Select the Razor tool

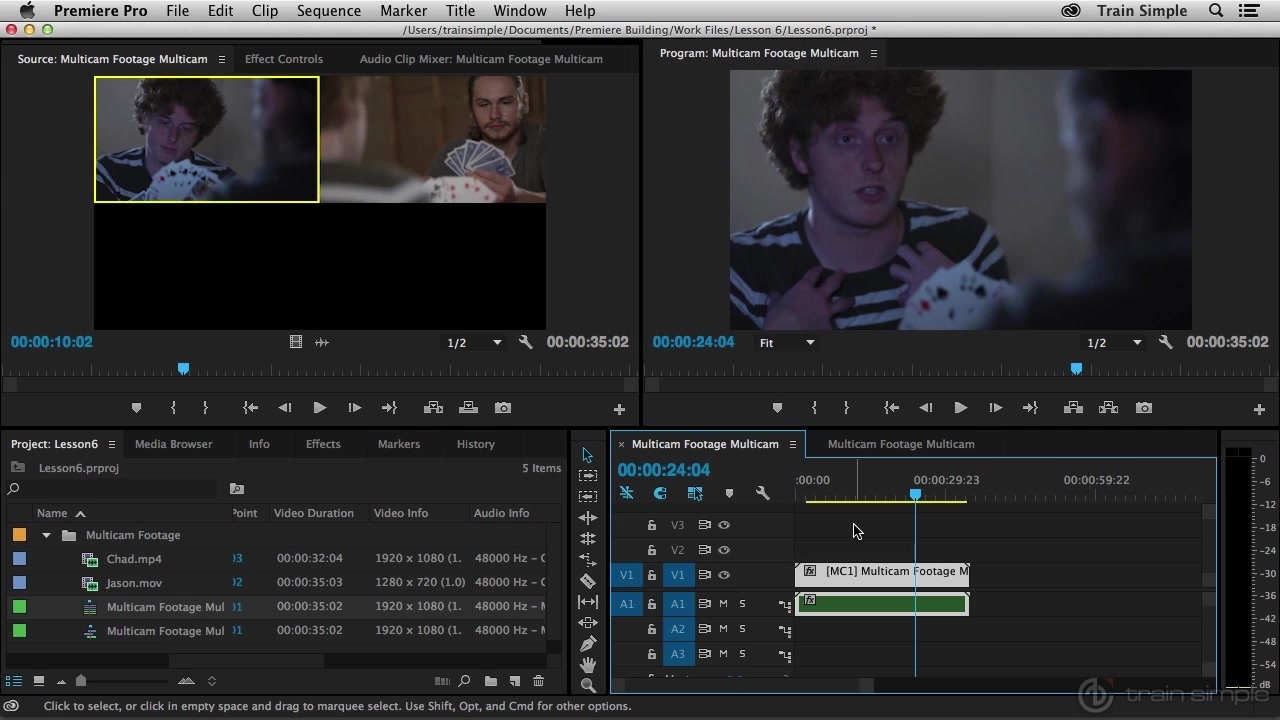pos(588,581)
